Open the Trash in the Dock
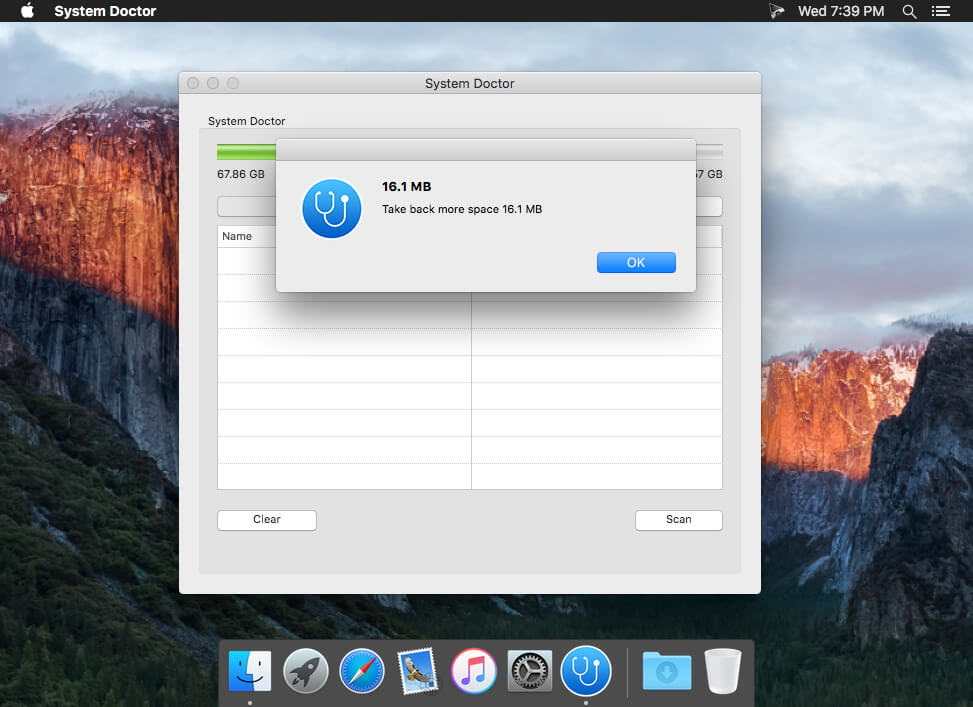 723,671
